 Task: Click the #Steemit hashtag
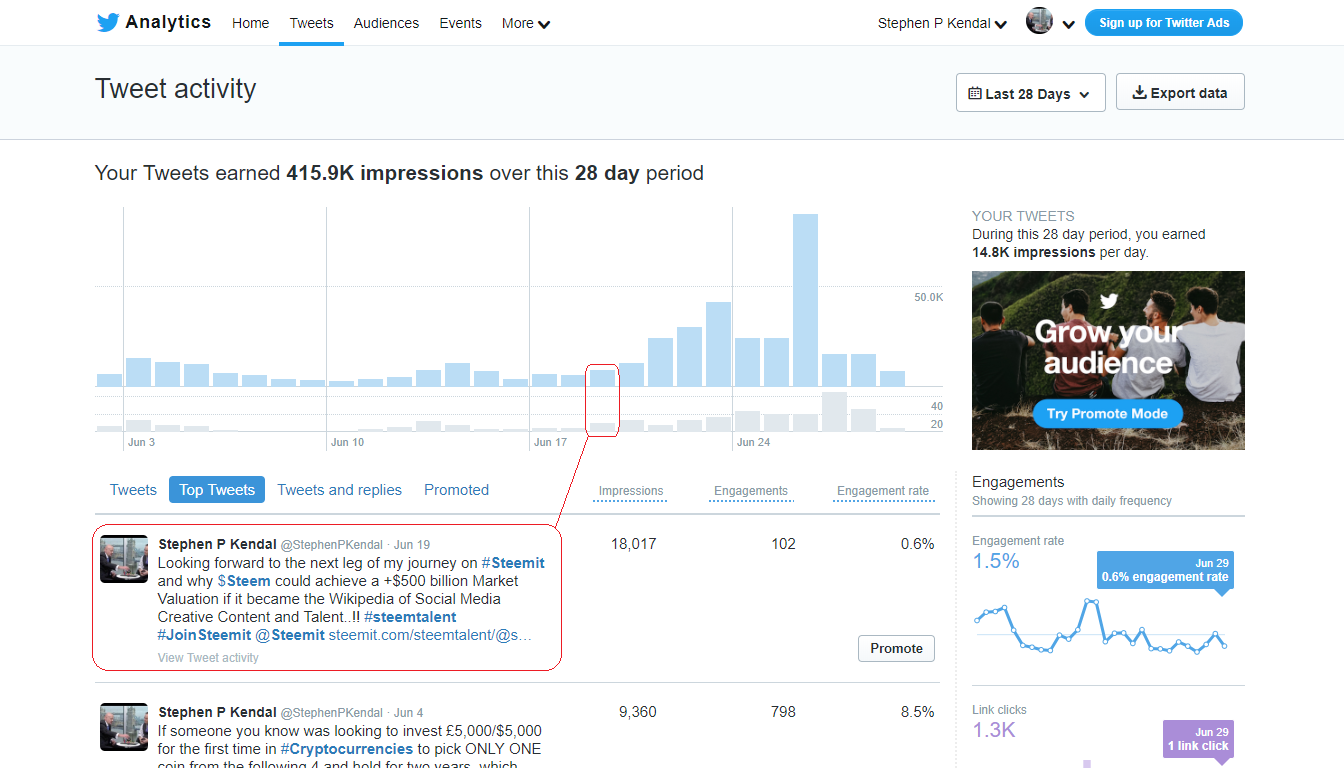coord(513,563)
